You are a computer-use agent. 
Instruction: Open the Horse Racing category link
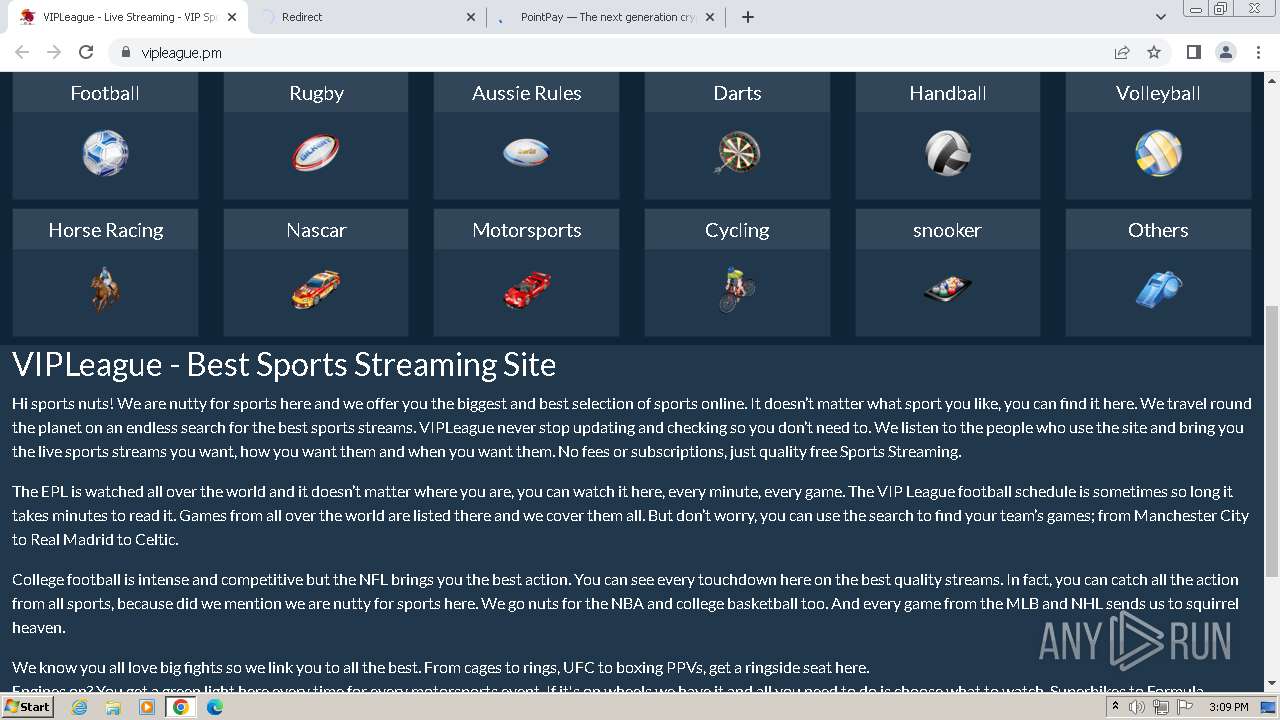[105, 230]
